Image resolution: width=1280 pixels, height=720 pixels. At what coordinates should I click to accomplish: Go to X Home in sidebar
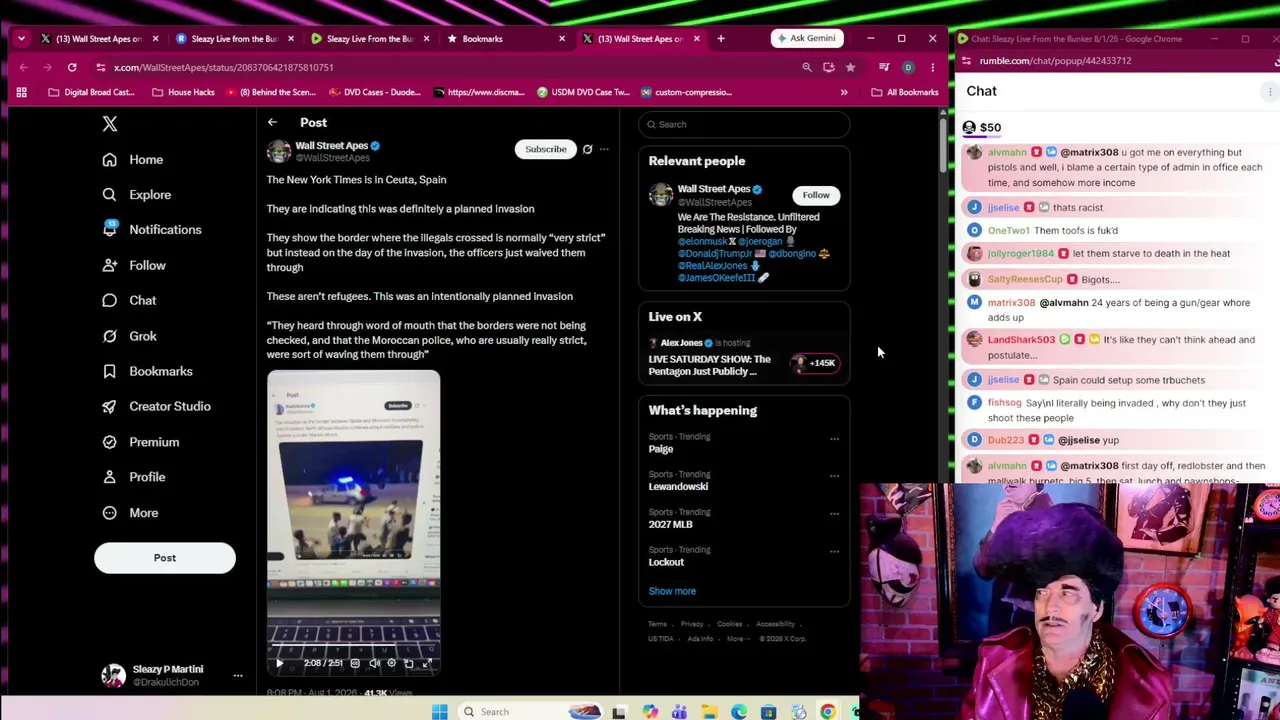pyautogui.click(x=133, y=160)
